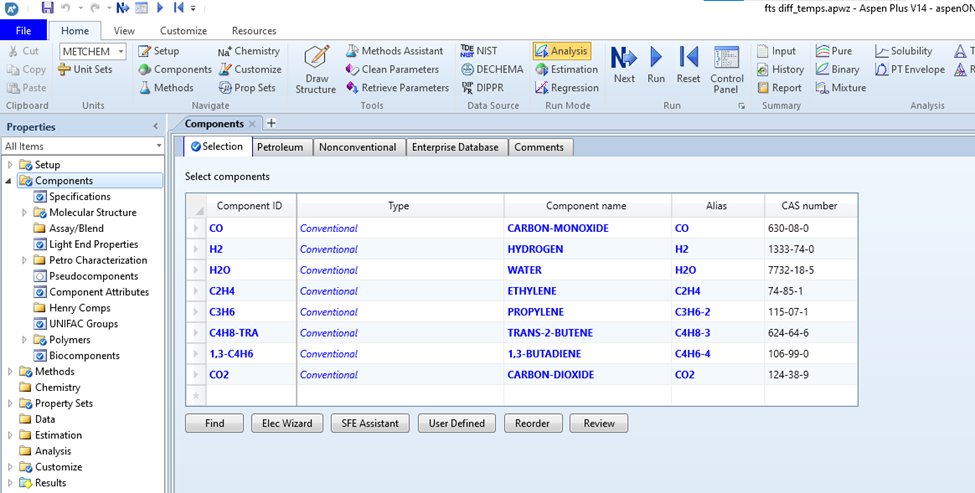Open PT Envelope analysis

tap(909, 69)
